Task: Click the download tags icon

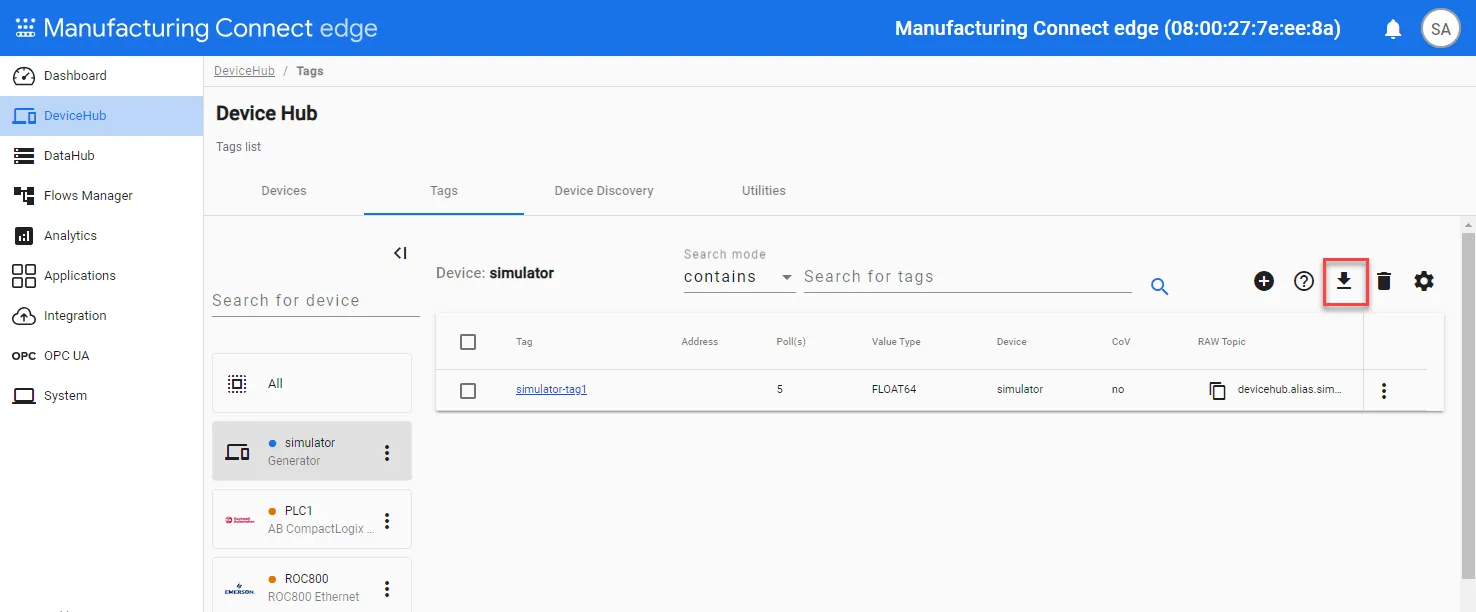Action: (1344, 281)
